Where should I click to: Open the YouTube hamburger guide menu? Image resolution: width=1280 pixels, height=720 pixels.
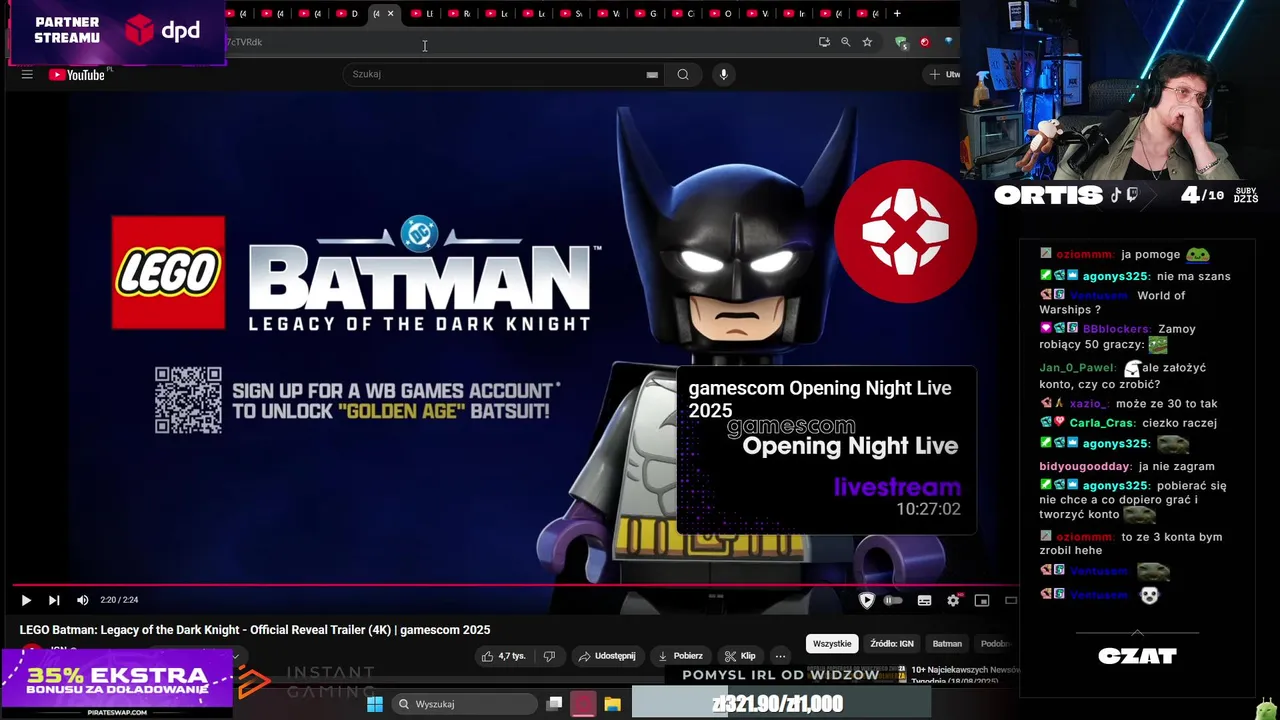point(27,74)
